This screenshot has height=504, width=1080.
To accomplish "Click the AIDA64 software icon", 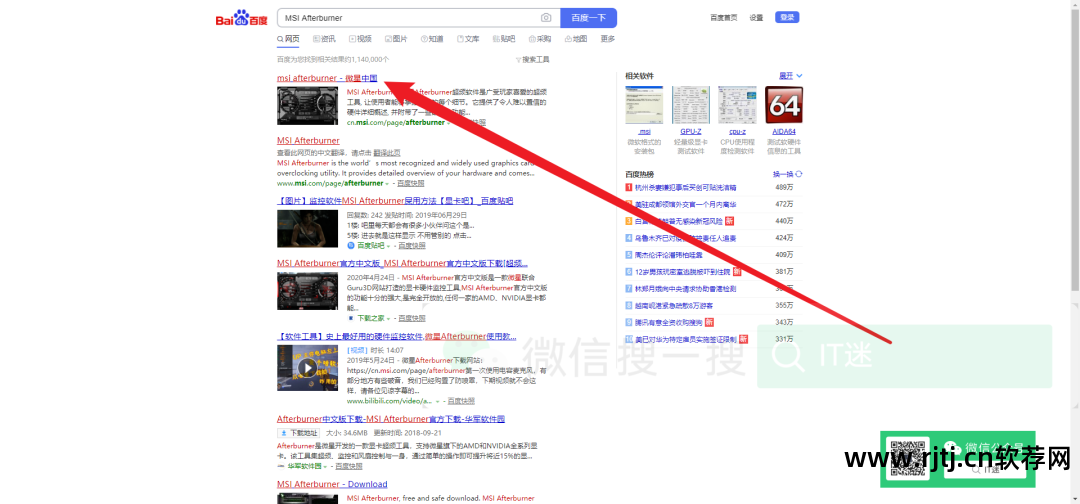I will click(x=784, y=105).
